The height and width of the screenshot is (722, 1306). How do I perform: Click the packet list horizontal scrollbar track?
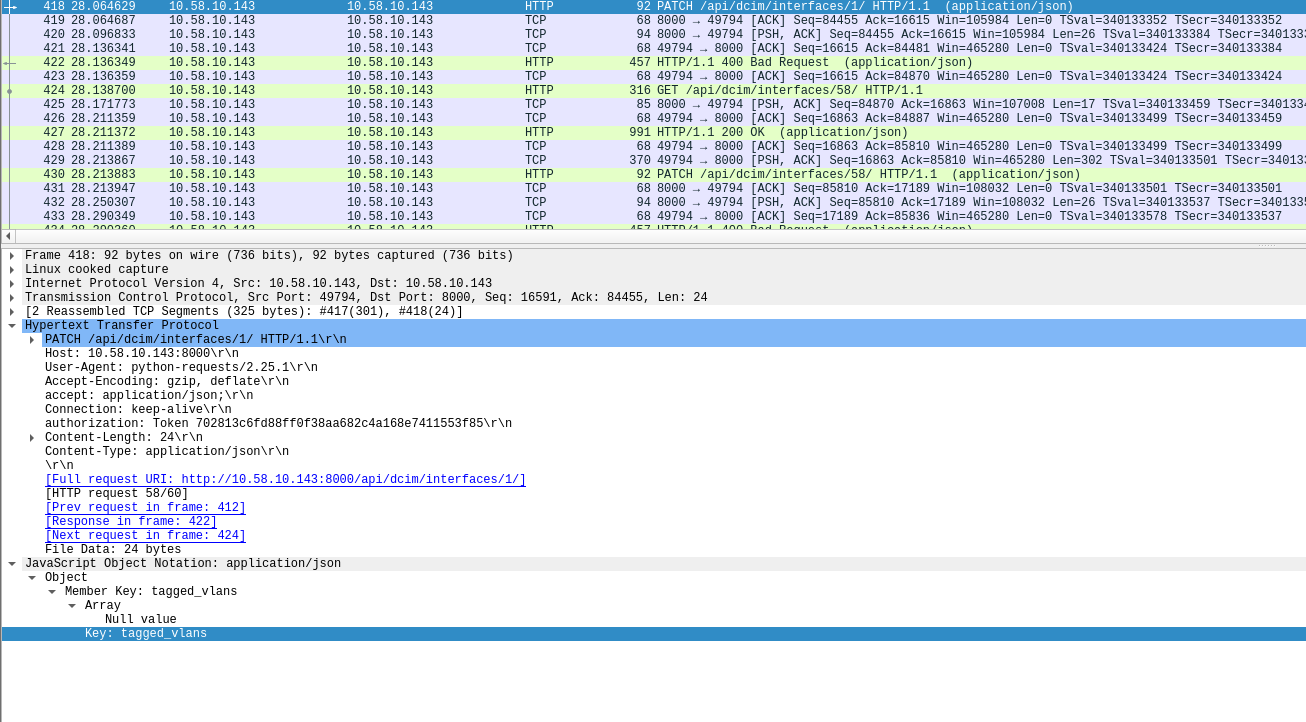(x=660, y=237)
